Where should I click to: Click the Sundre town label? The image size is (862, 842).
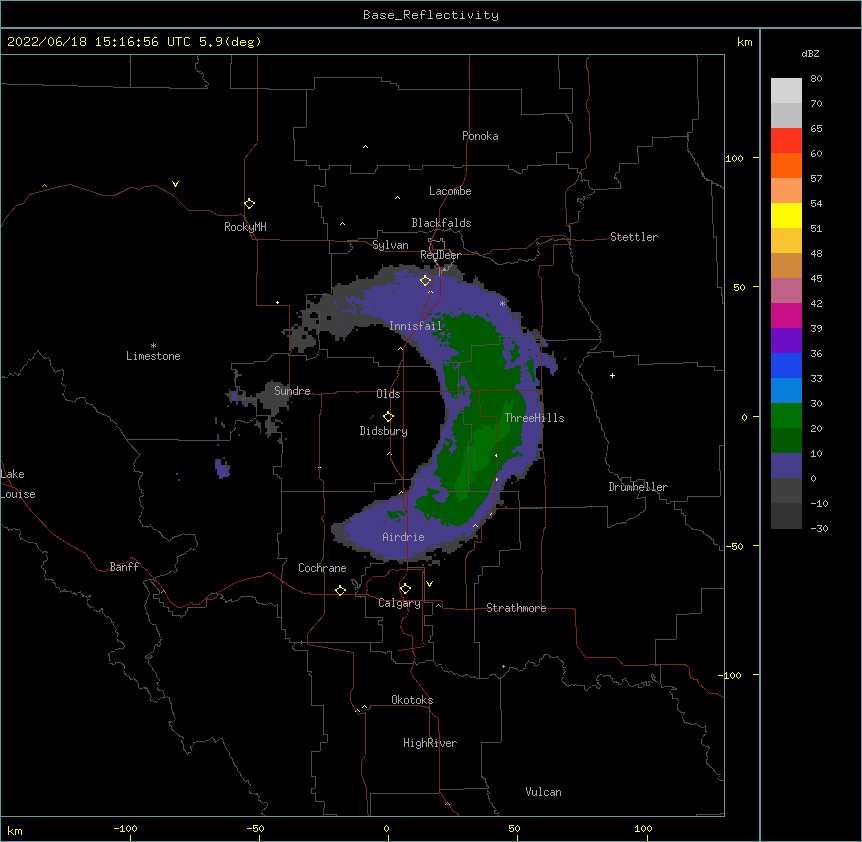(292, 391)
